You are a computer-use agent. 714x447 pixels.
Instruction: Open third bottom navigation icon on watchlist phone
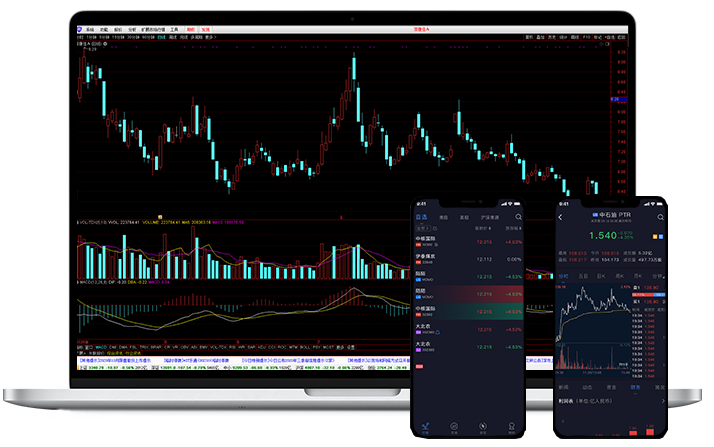[x=484, y=425]
